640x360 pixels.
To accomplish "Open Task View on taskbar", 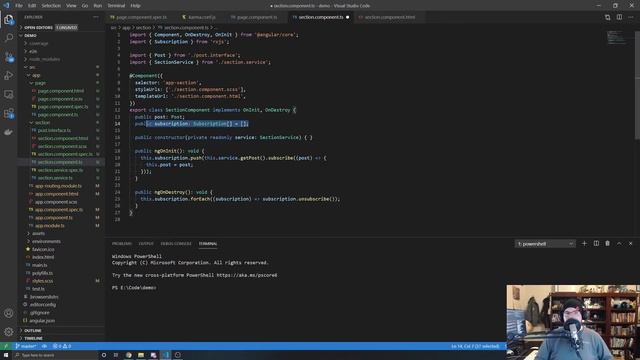I will click(x=116, y=355).
